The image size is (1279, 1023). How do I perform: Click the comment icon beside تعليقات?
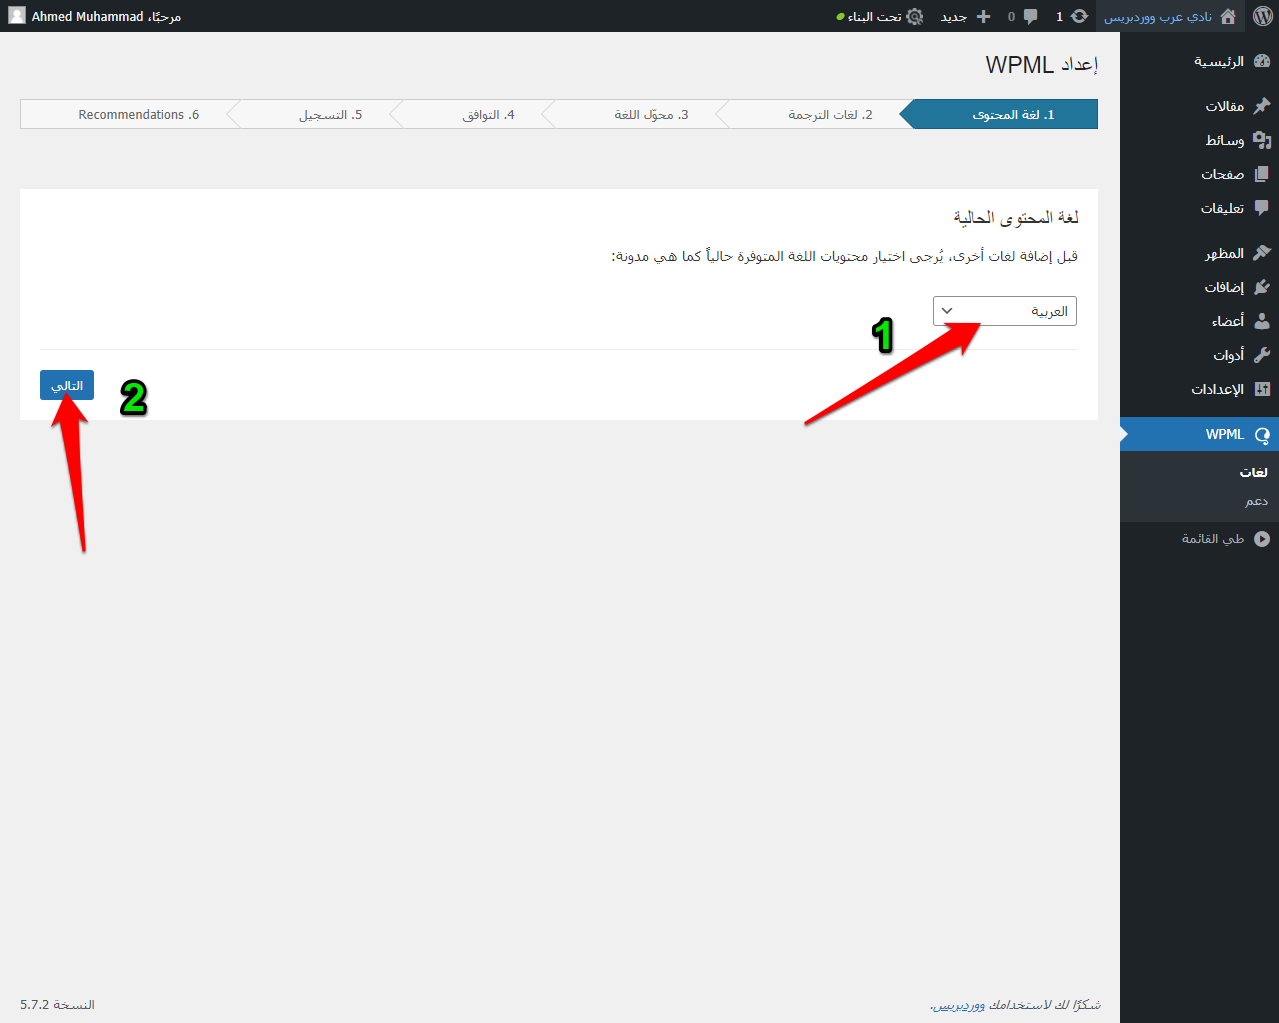(x=1262, y=208)
